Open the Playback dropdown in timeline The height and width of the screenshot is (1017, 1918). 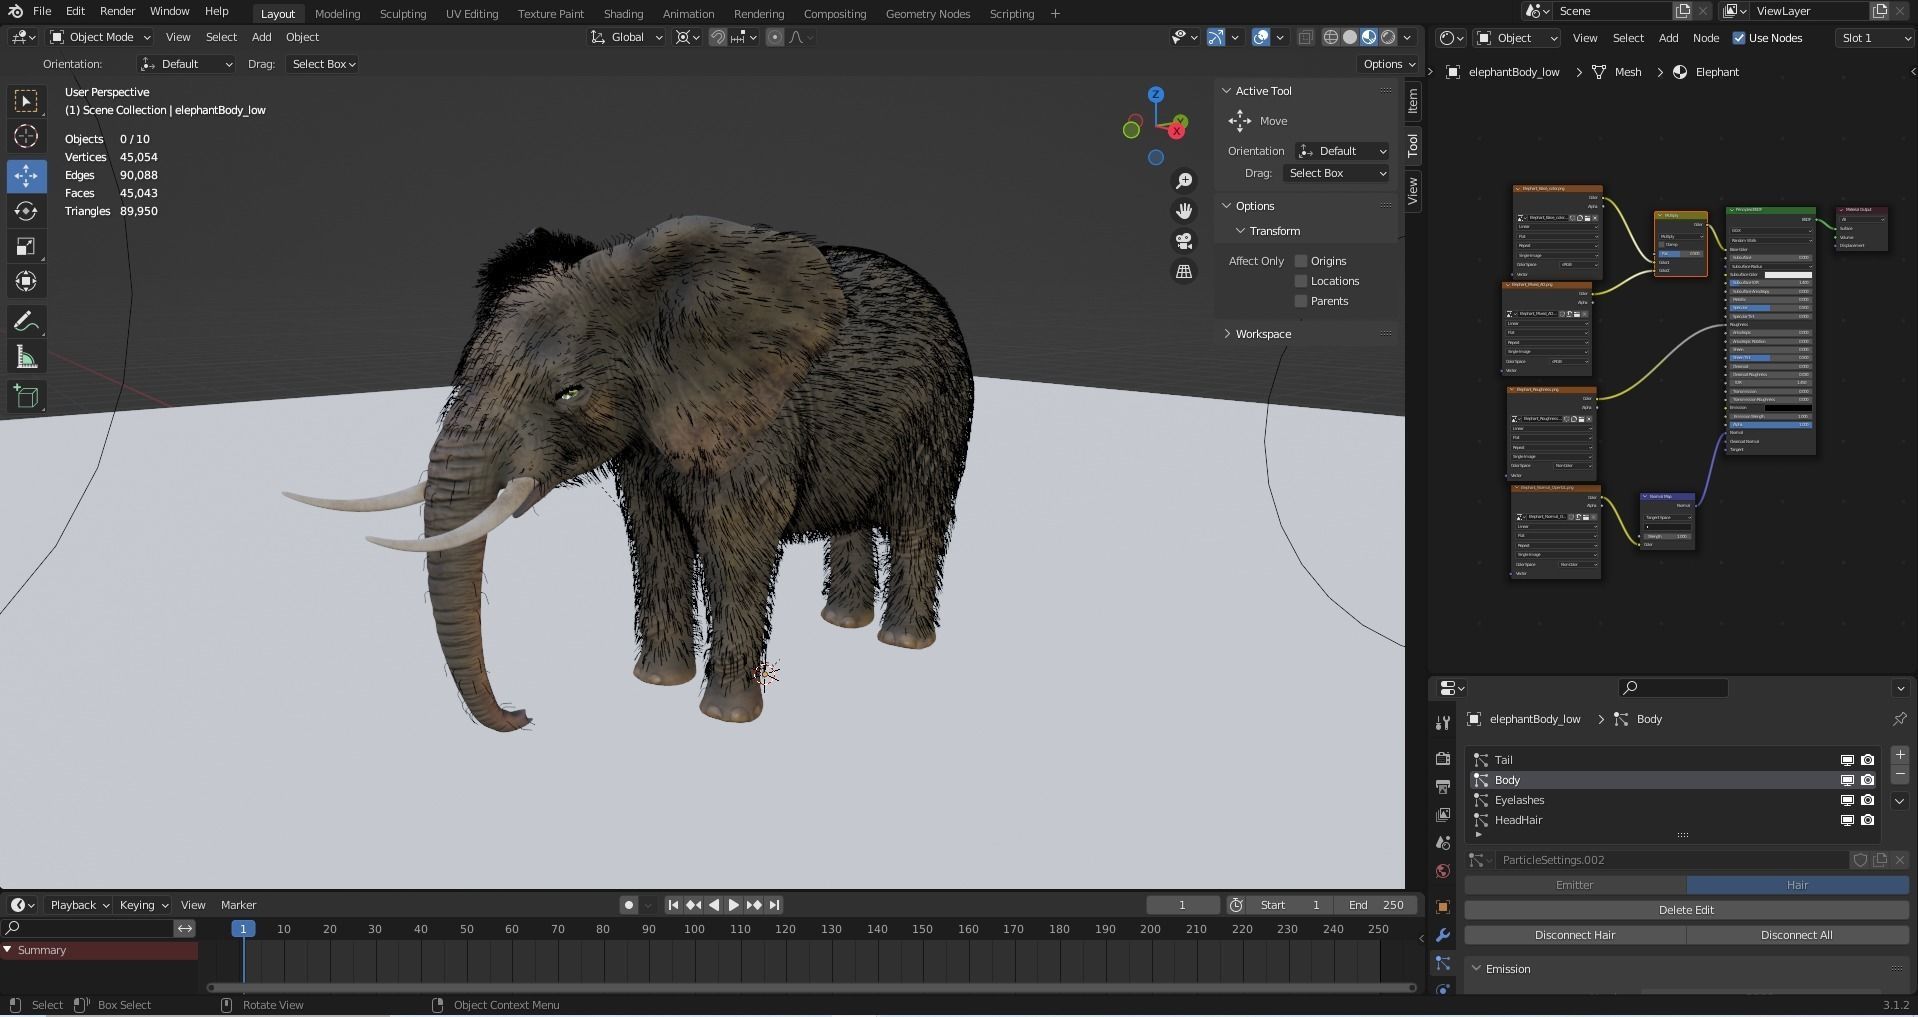pos(79,905)
